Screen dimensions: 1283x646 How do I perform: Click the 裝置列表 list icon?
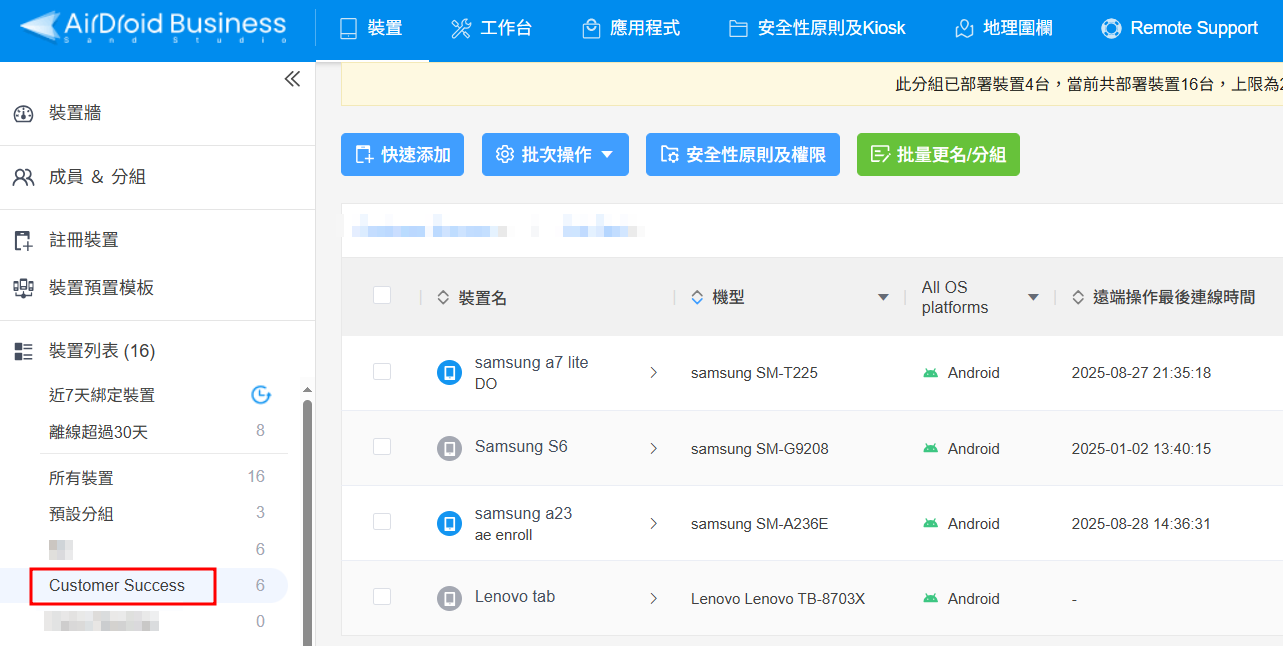click(x=23, y=351)
